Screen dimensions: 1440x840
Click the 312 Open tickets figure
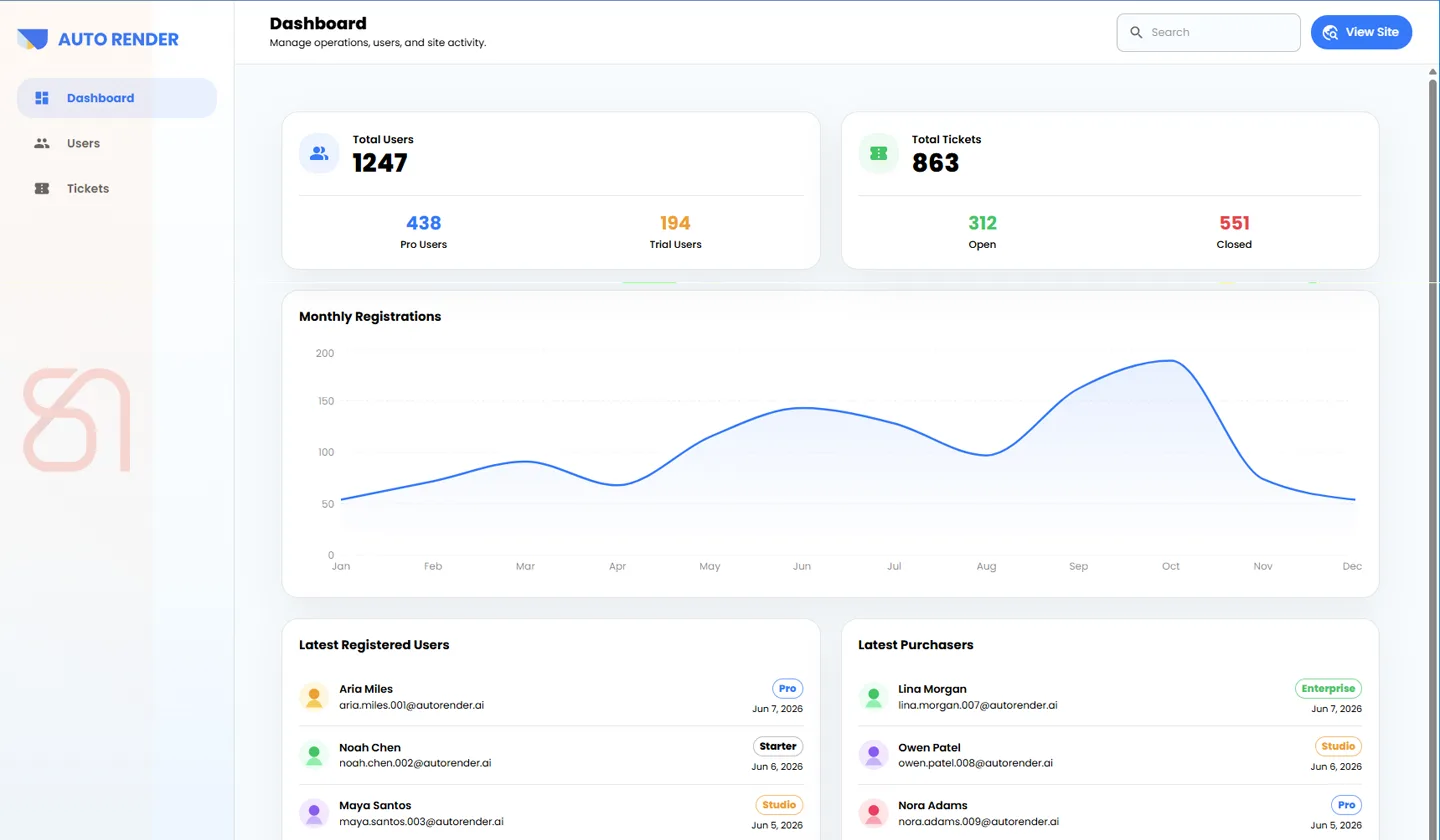(982, 223)
